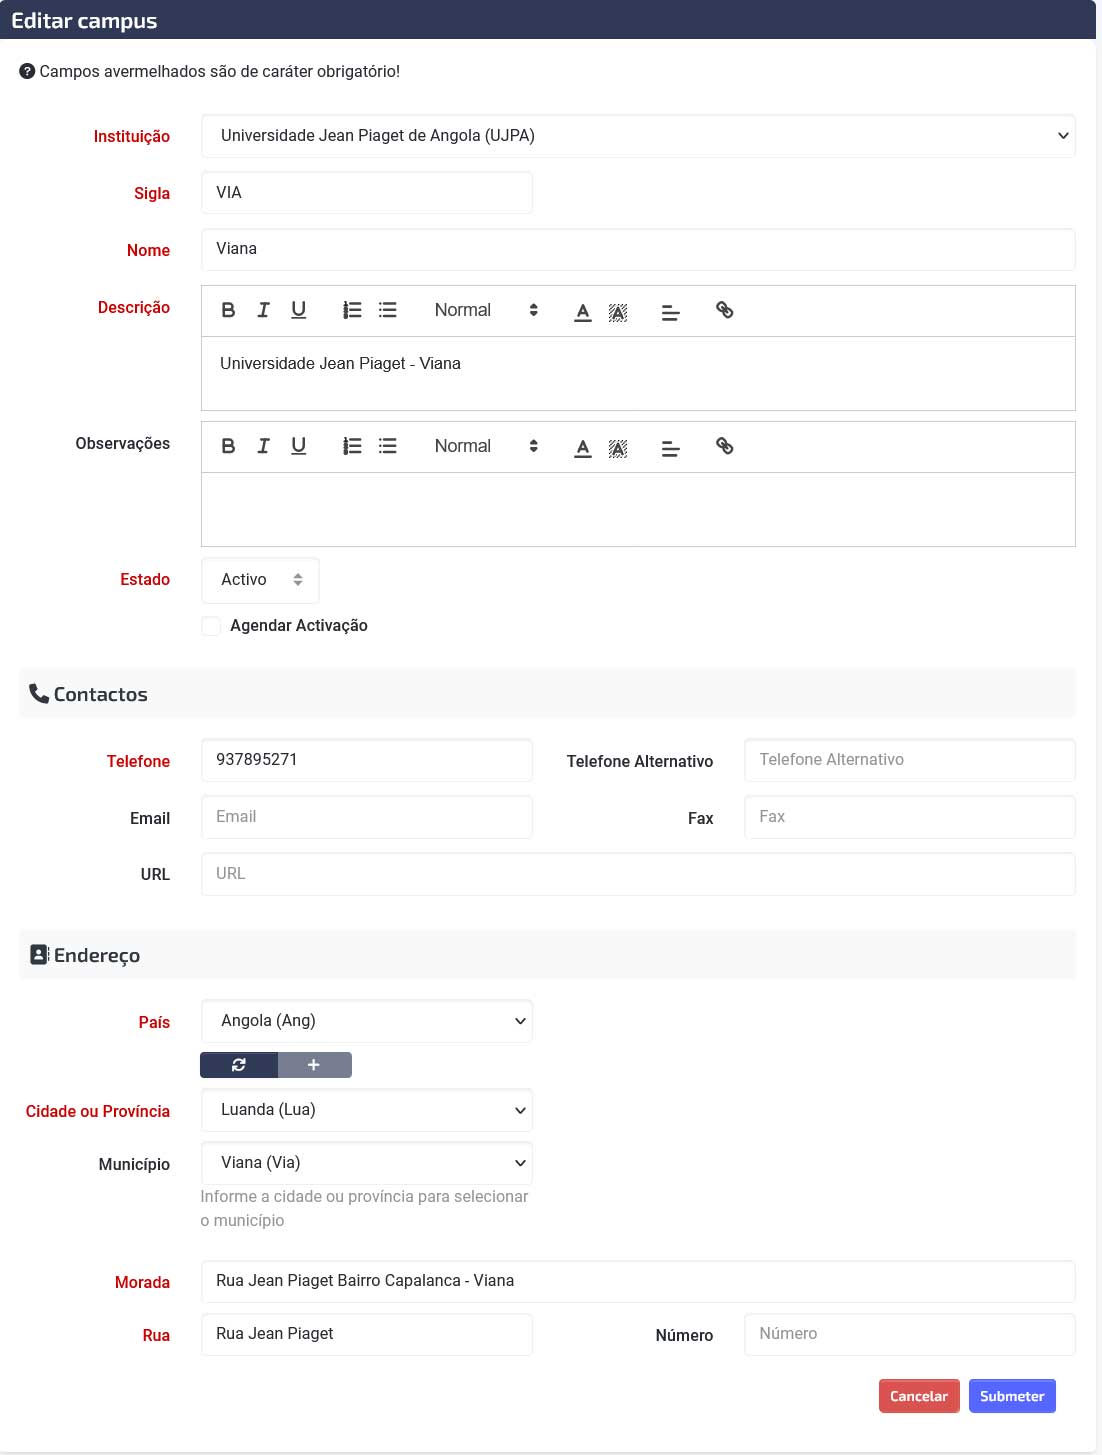Click the Editar campus title
The height and width of the screenshot is (1455, 1102).
point(84,21)
